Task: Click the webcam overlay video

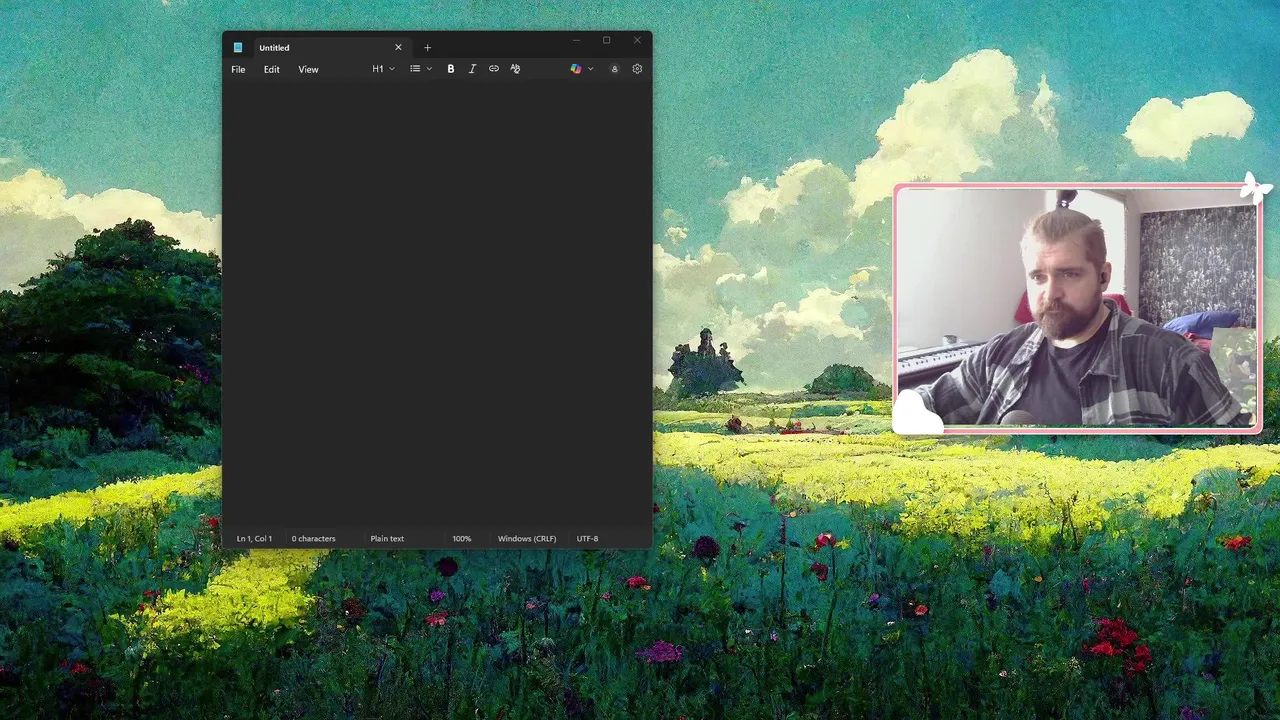Action: point(1077,309)
